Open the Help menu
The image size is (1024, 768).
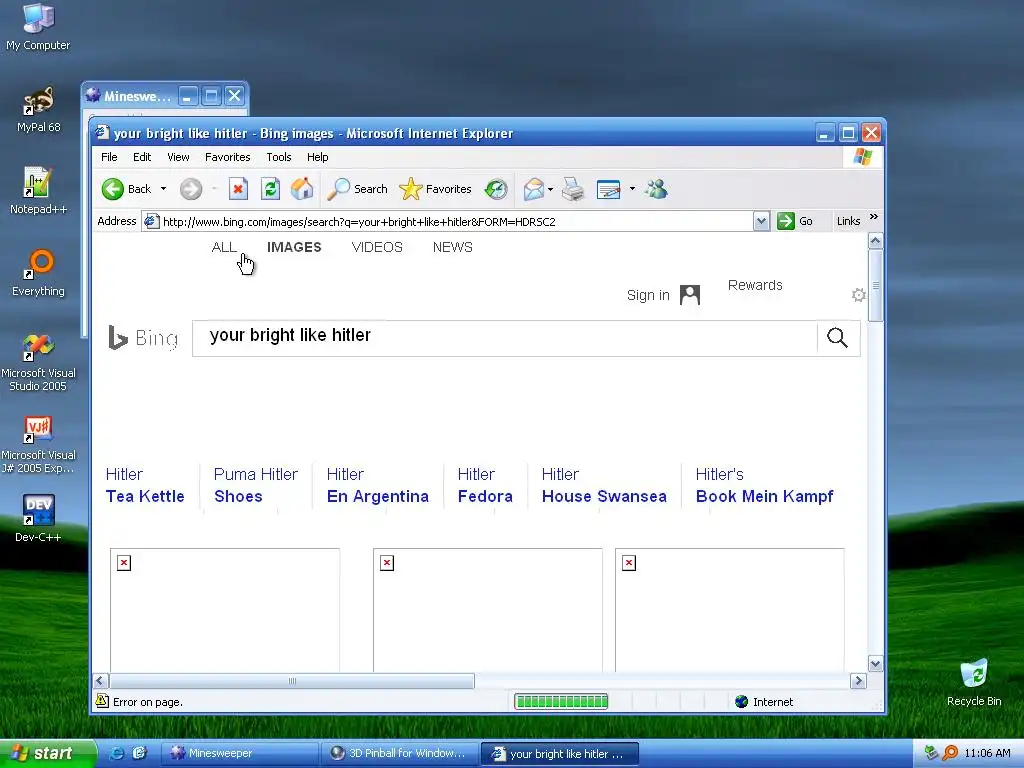click(x=317, y=157)
